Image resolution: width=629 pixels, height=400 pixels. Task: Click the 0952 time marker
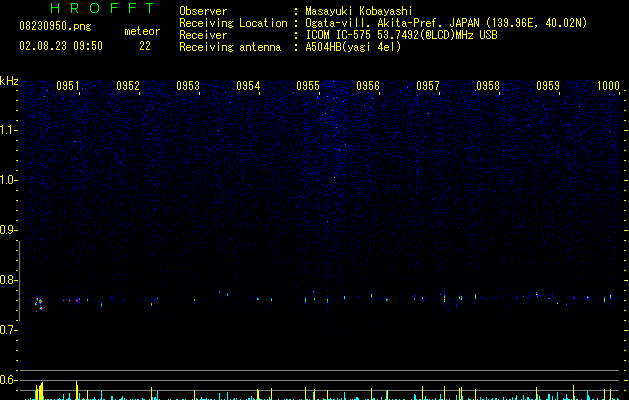click(128, 86)
